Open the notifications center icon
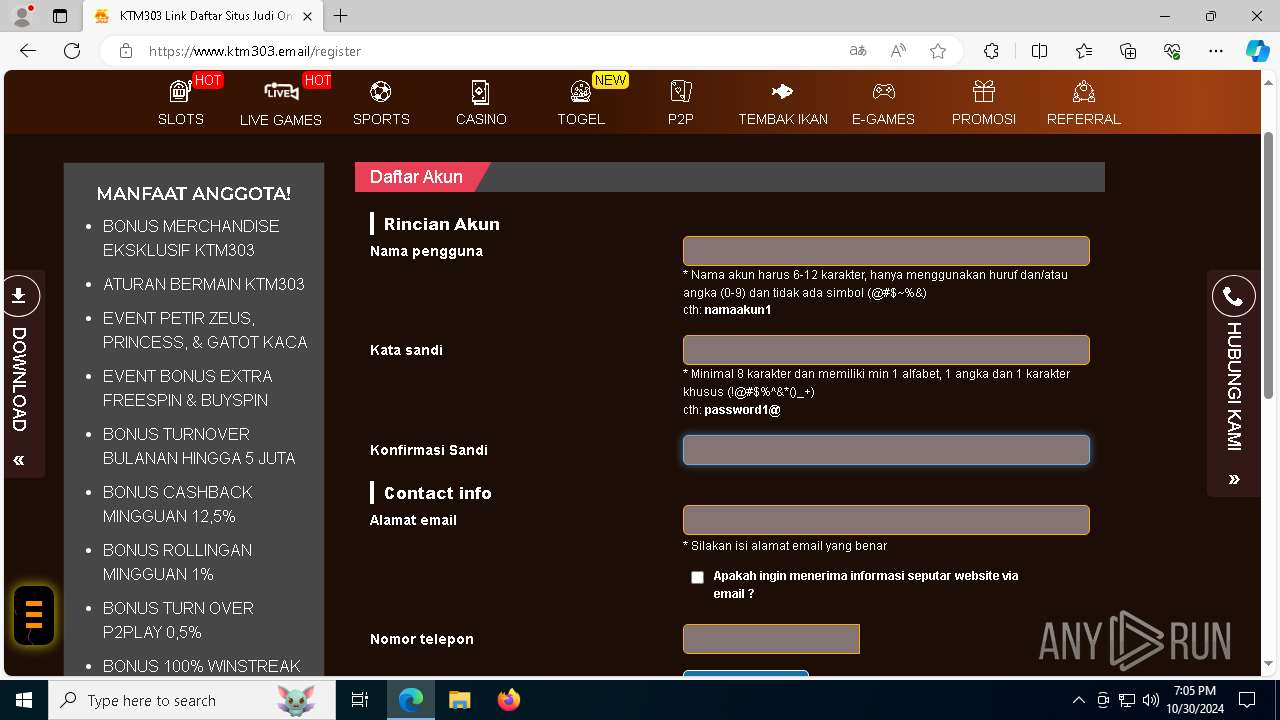This screenshot has width=1280, height=720. (x=1247, y=700)
